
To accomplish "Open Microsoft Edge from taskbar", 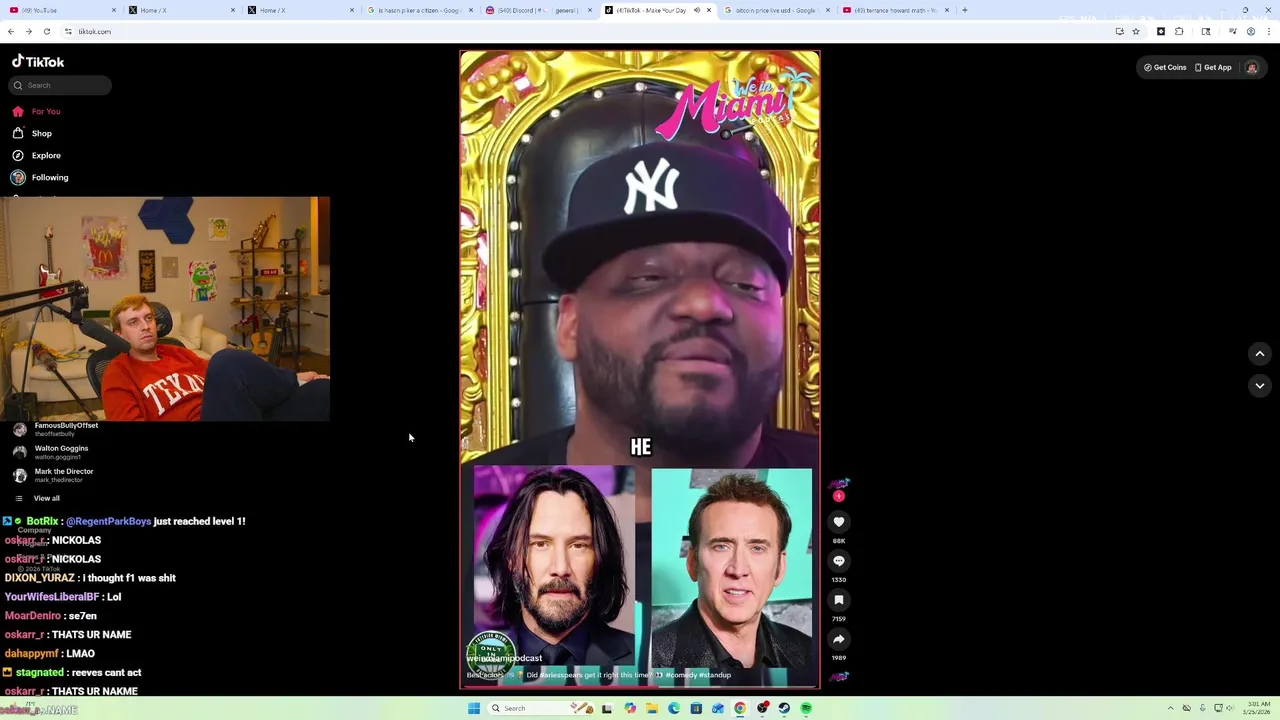I will [x=673, y=708].
